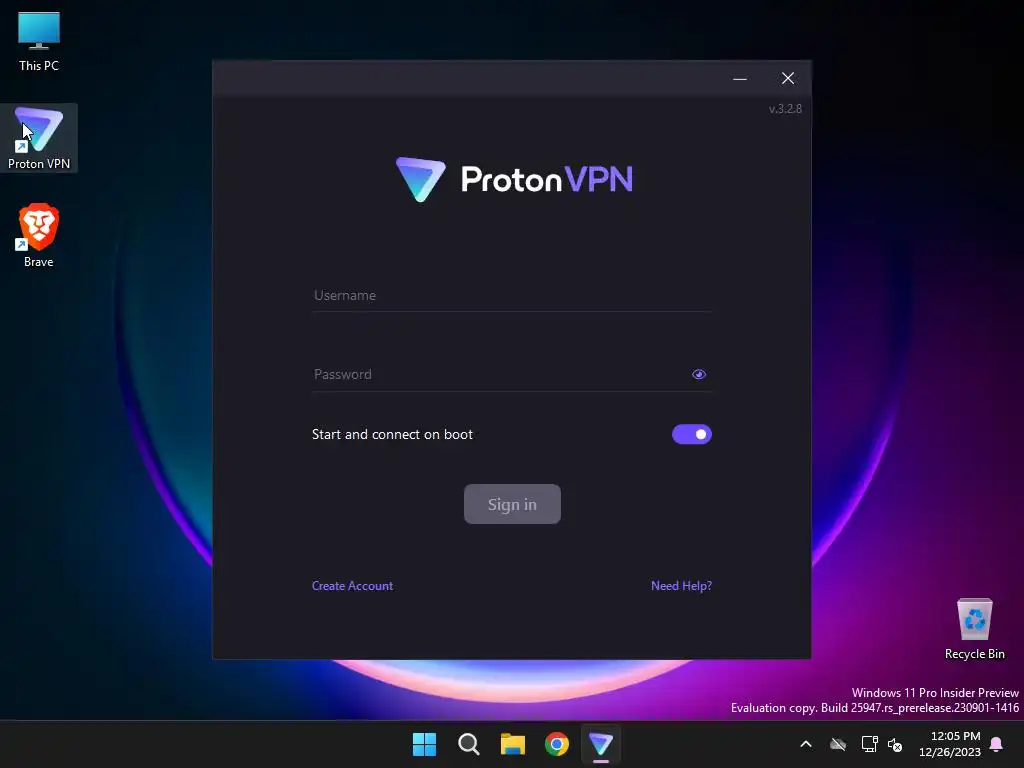Open the notification bell icon
The height and width of the screenshot is (768, 1024).
point(996,744)
